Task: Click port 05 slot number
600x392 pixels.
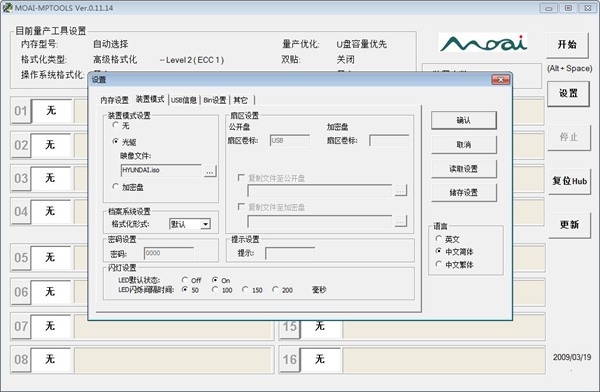Action: [21, 258]
